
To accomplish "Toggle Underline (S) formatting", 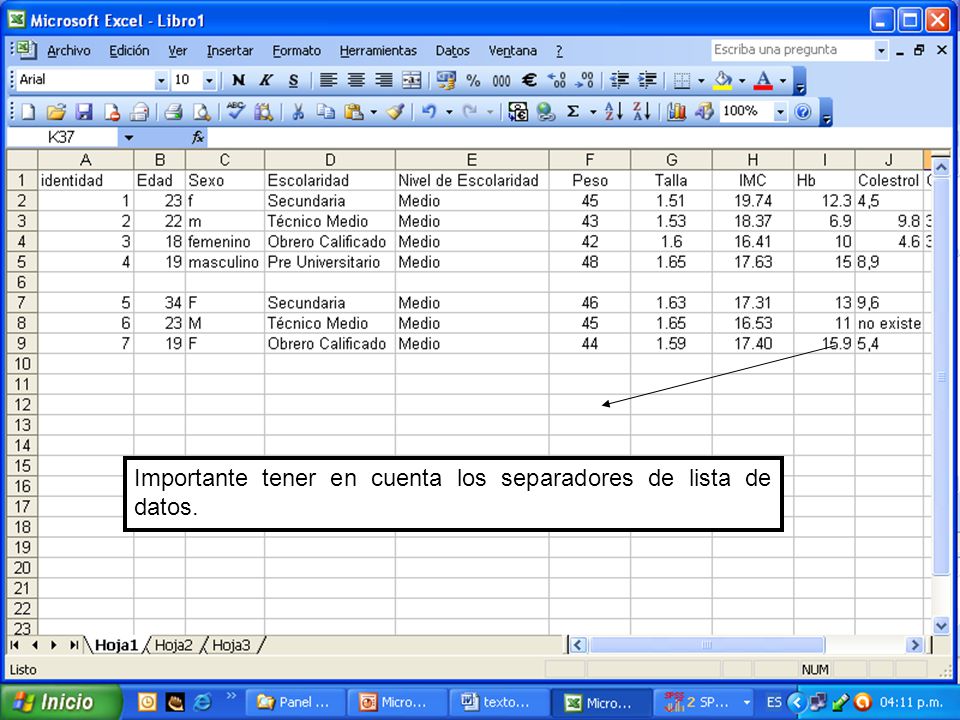I will tap(293, 80).
